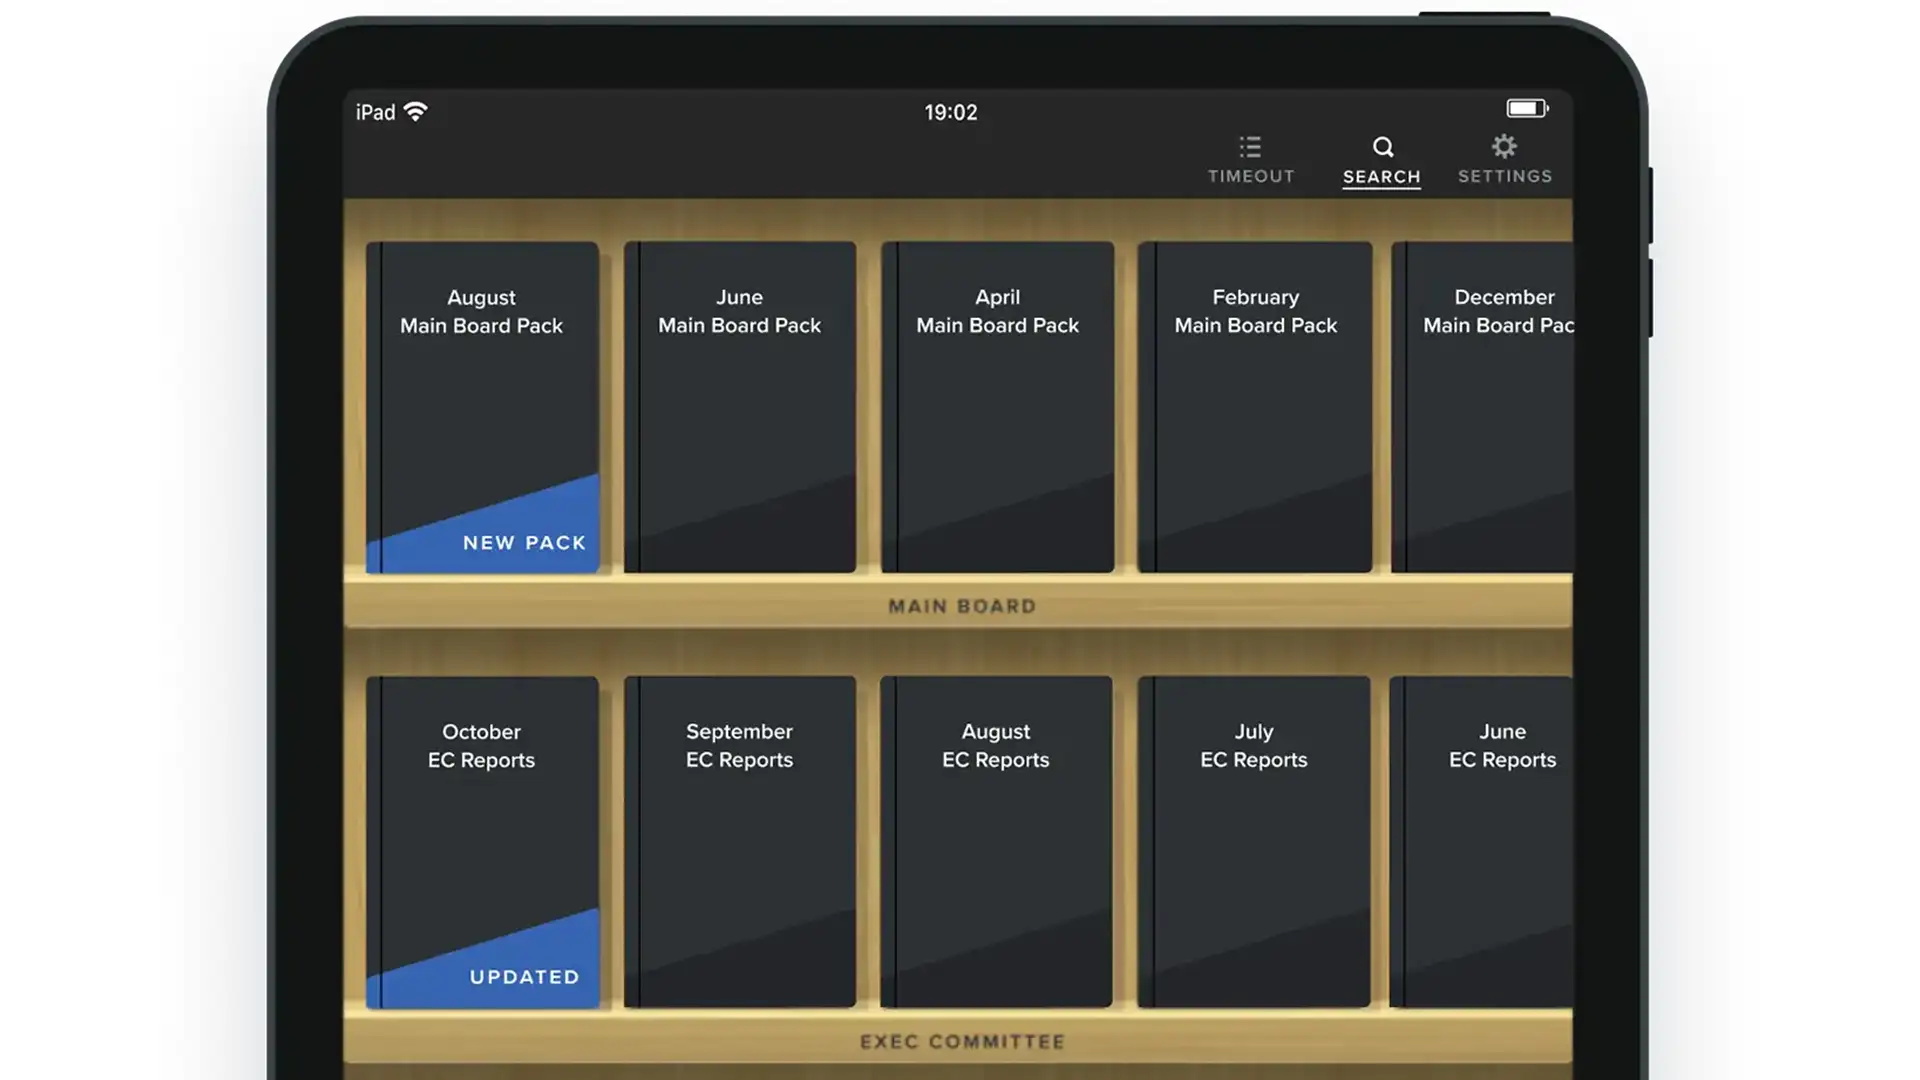The width and height of the screenshot is (1920, 1080).
Task: Open September EC Reports pack
Action: pyautogui.click(x=740, y=841)
